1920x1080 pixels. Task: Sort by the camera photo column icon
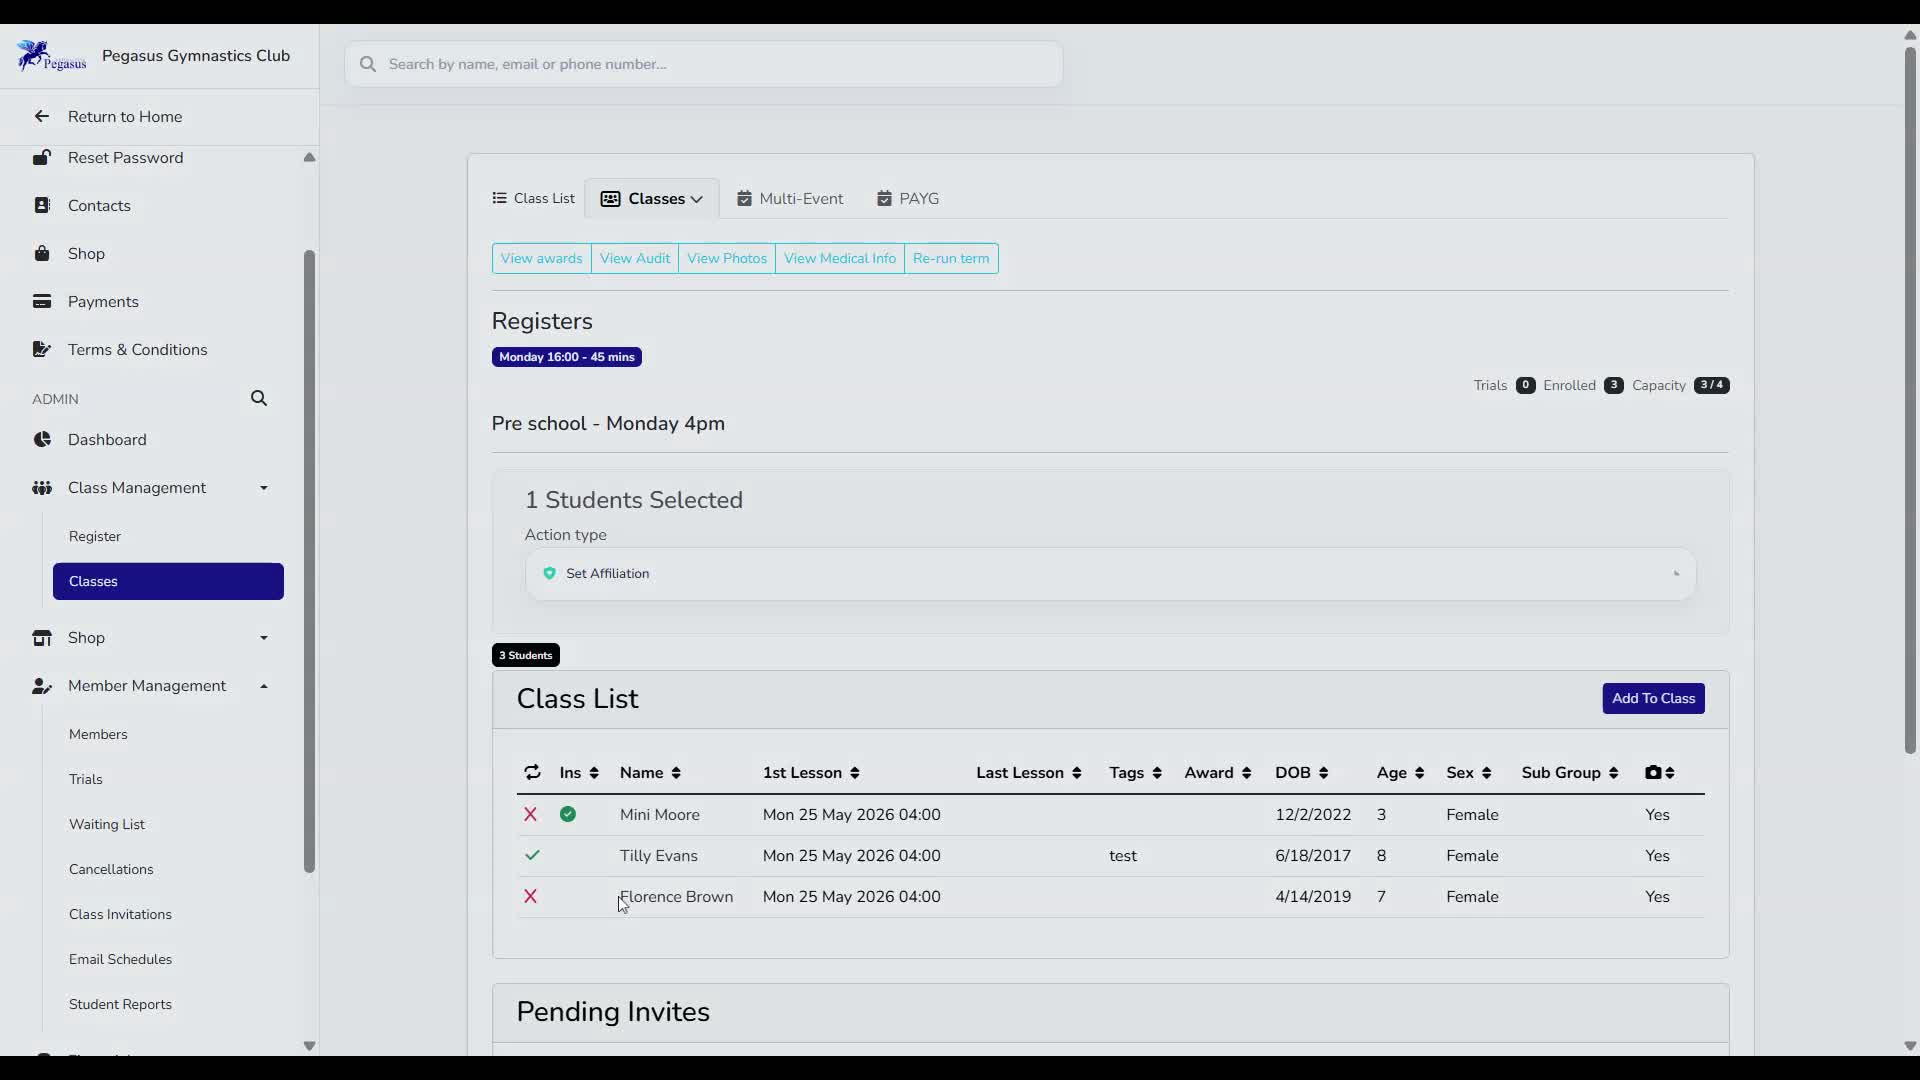[1660, 772]
